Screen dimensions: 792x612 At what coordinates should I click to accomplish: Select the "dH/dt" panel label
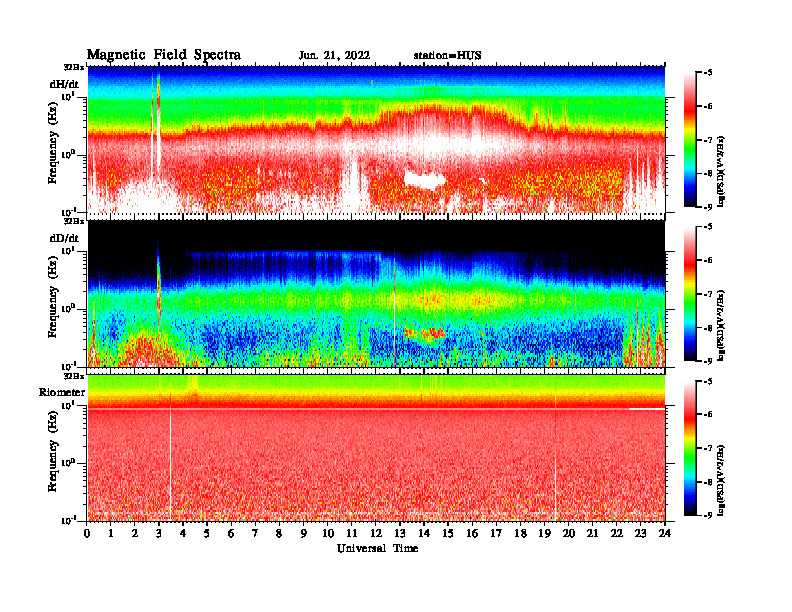(64, 84)
